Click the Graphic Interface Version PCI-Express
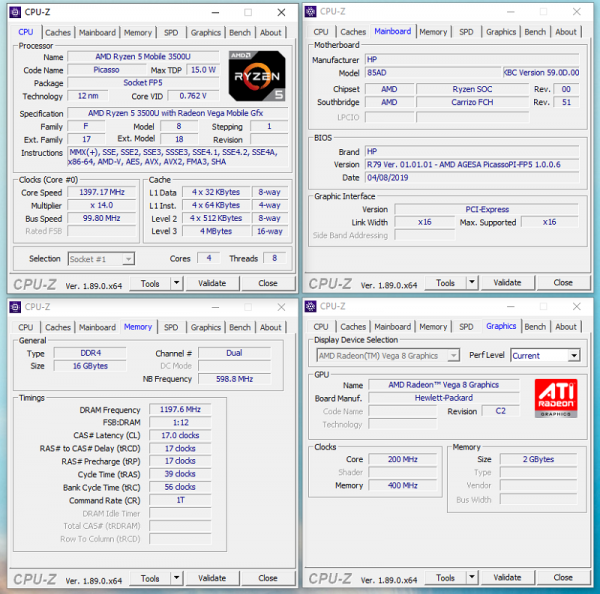The width and height of the screenshot is (600, 594). pos(487,209)
